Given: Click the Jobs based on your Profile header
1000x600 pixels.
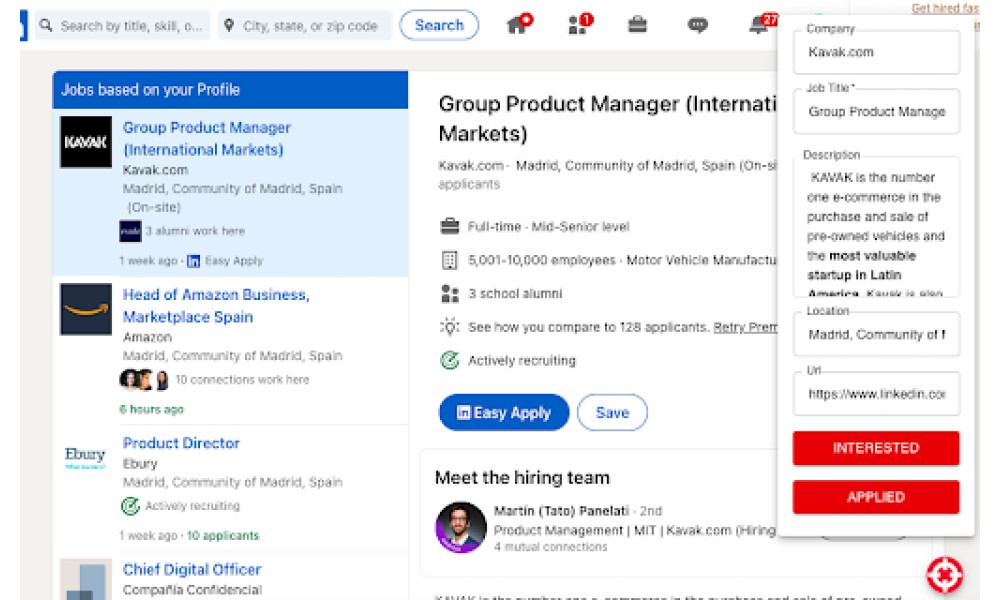Looking at the screenshot, I should (x=230, y=90).
